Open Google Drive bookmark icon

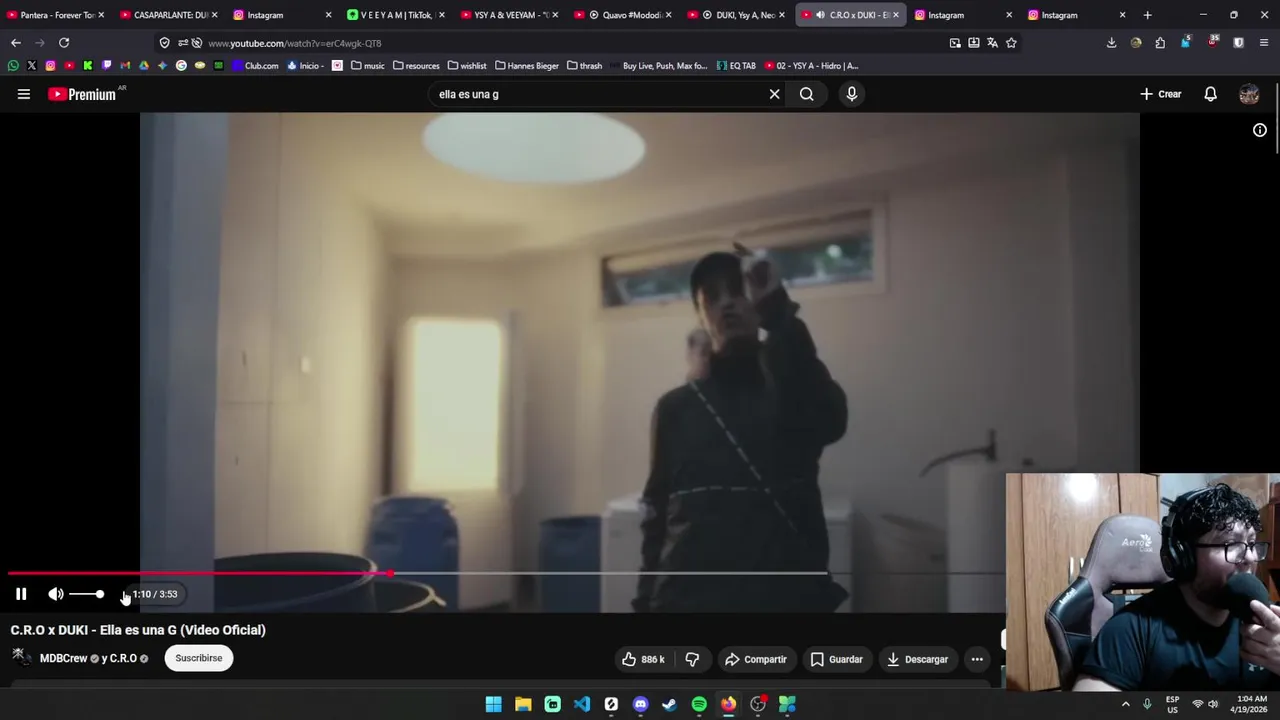[144, 66]
